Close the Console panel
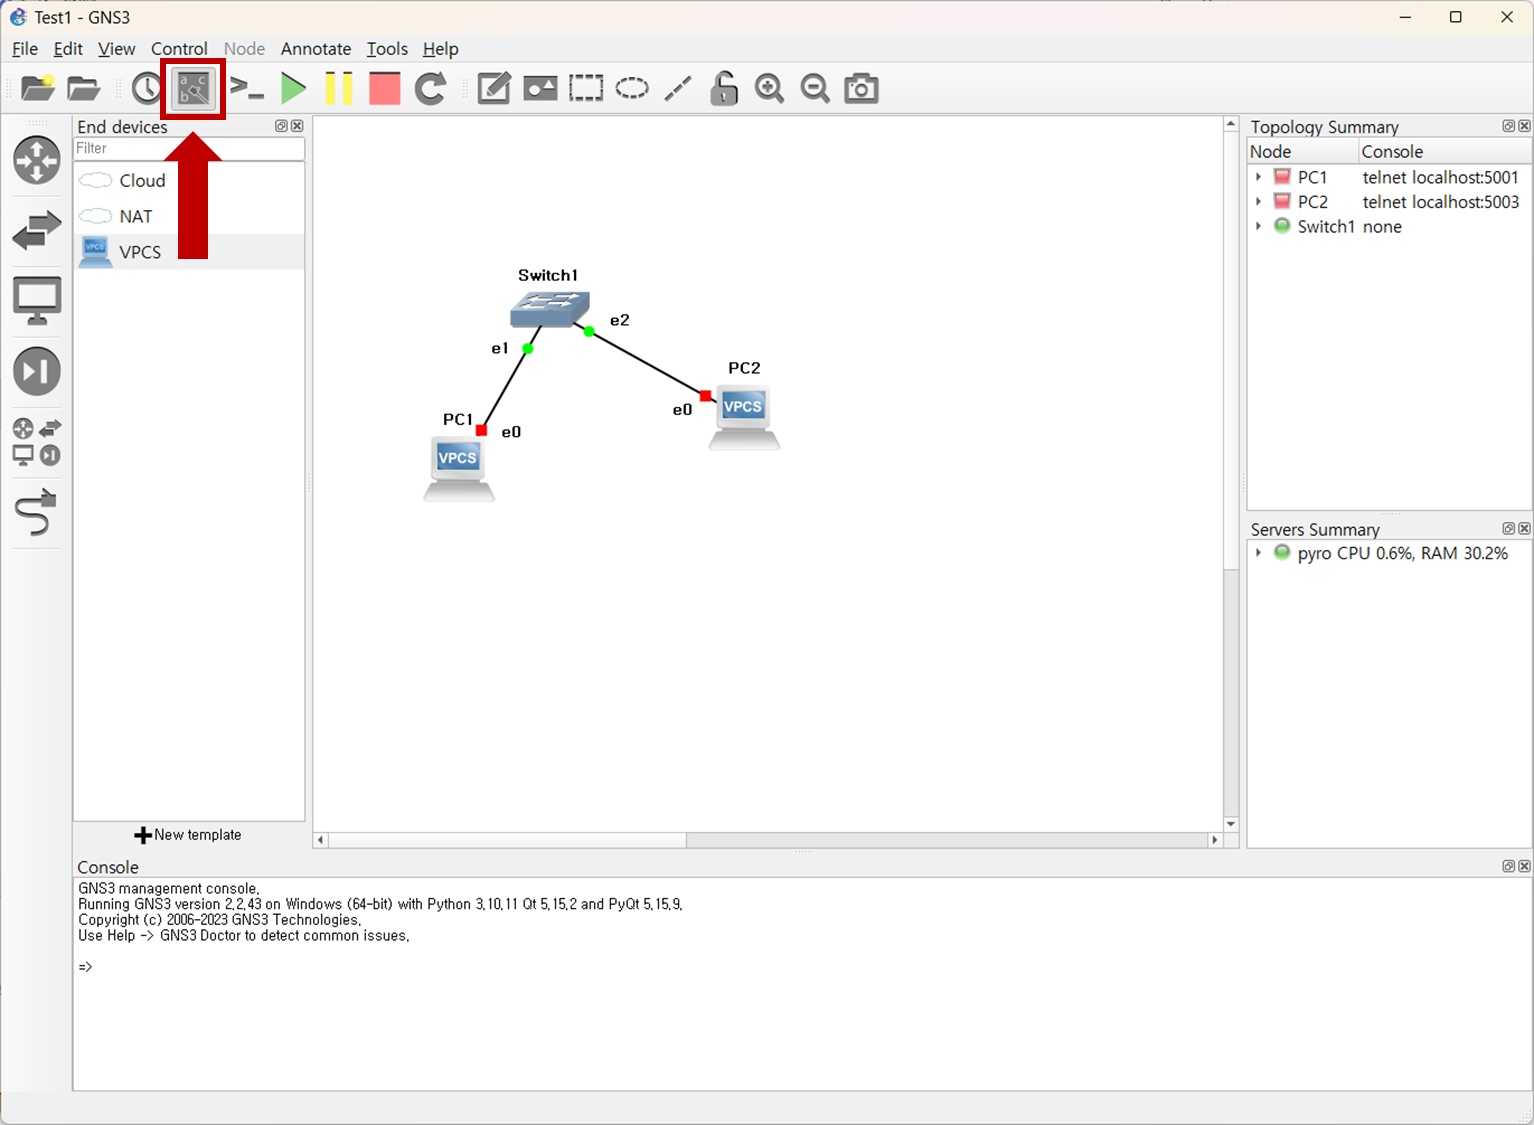The width and height of the screenshot is (1534, 1125). coord(1524,866)
